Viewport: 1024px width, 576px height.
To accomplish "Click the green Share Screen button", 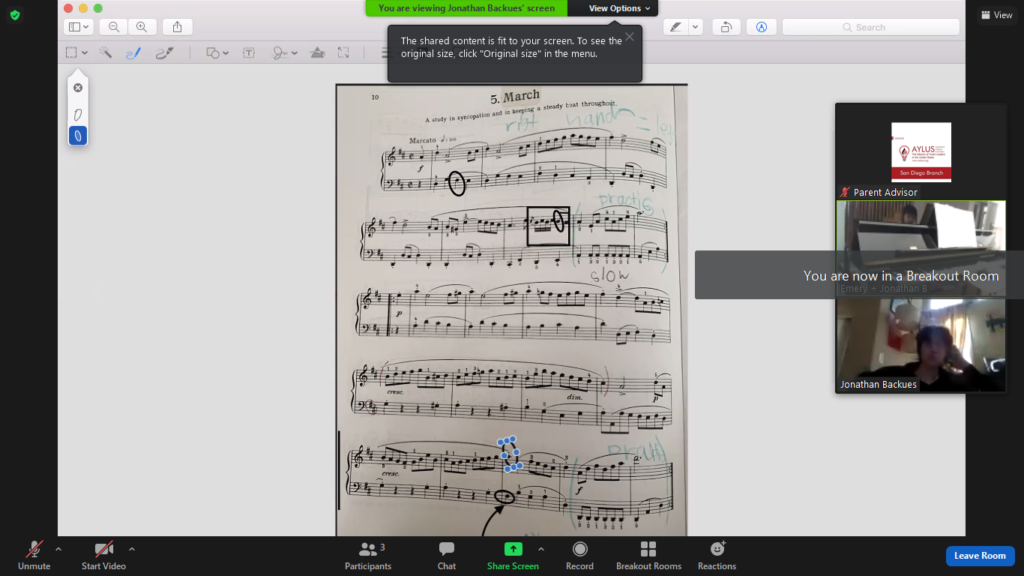I will 513,556.
